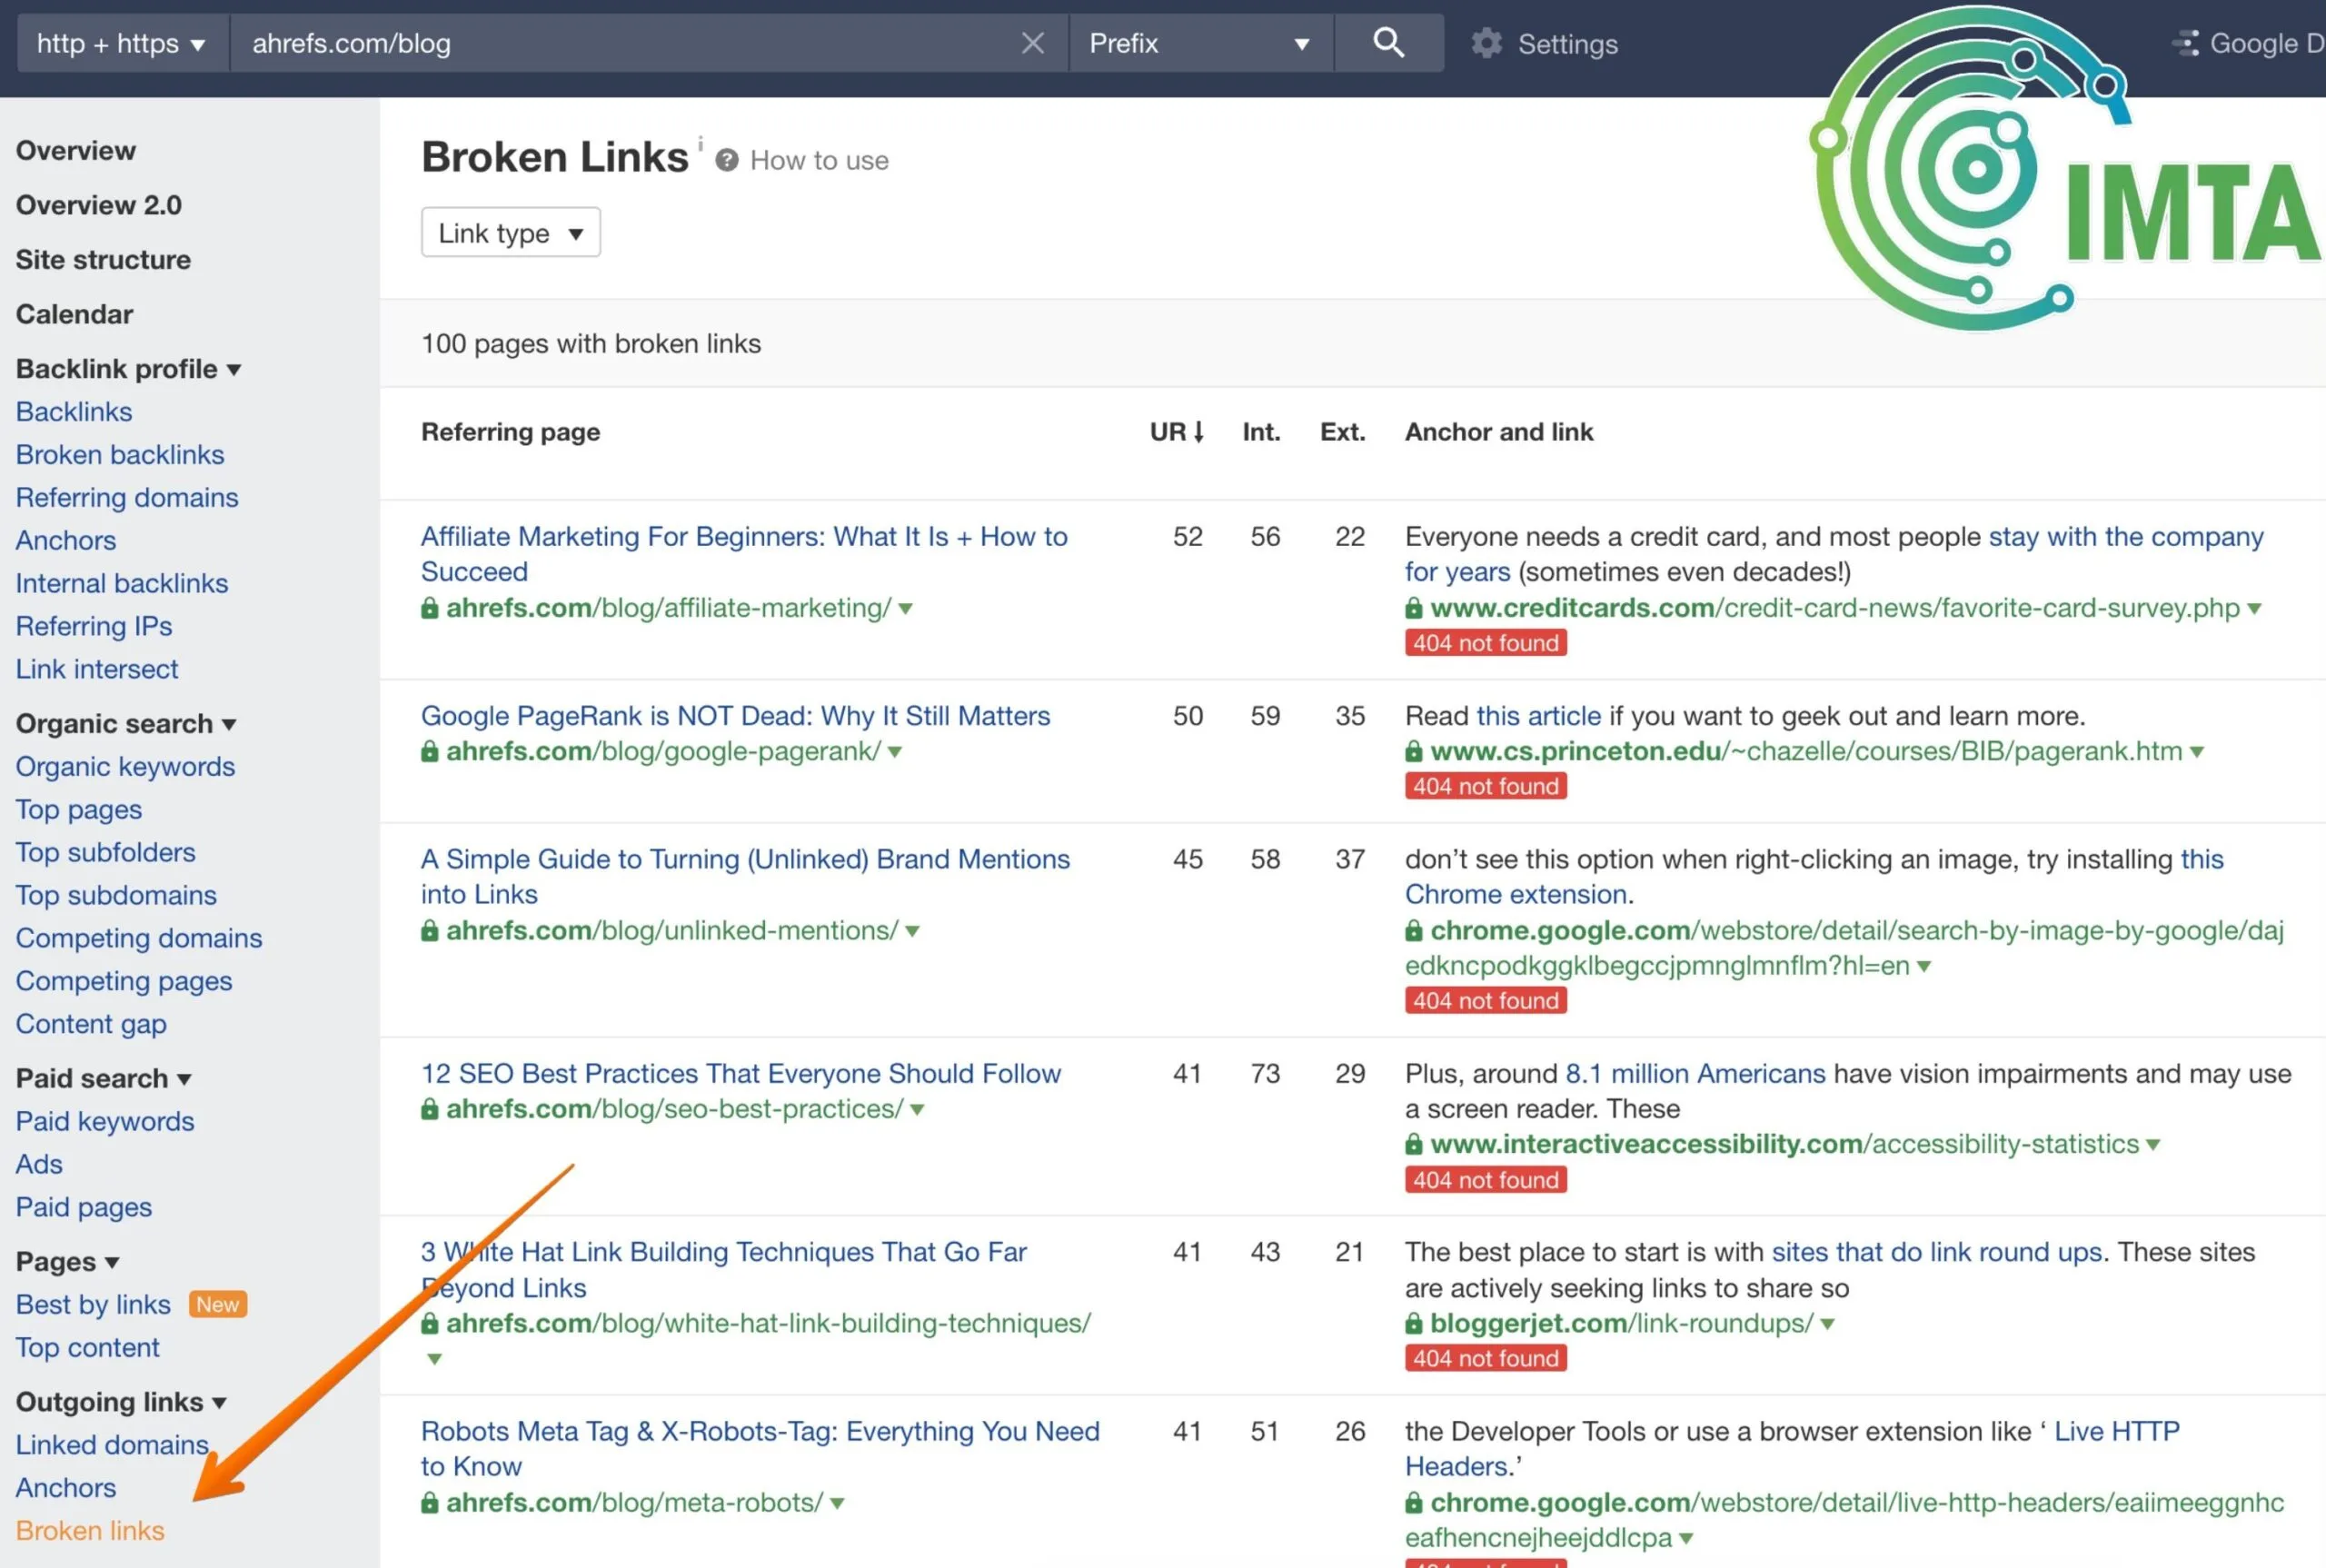Open the Prefix mode dropdown
This screenshot has height=1568, width=2326.
coord(1201,43)
